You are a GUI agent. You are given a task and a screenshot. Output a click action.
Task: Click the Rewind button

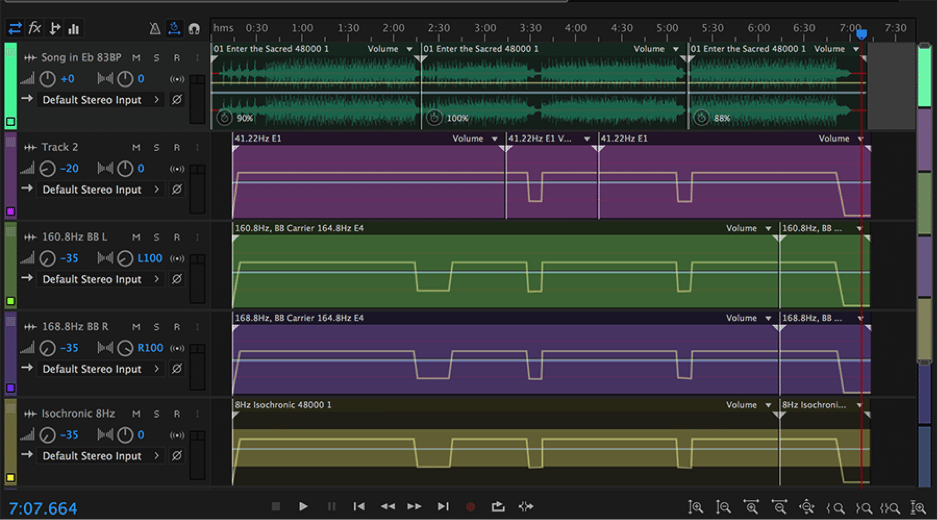tap(388, 506)
